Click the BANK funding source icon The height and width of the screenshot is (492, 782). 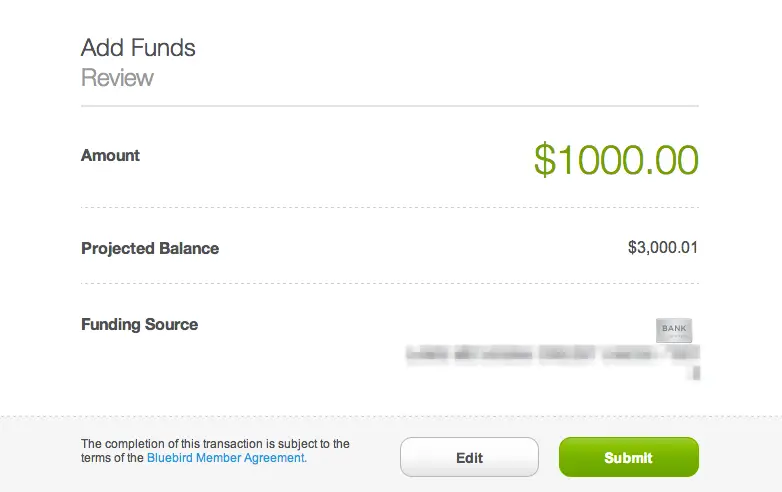pyautogui.click(x=674, y=330)
